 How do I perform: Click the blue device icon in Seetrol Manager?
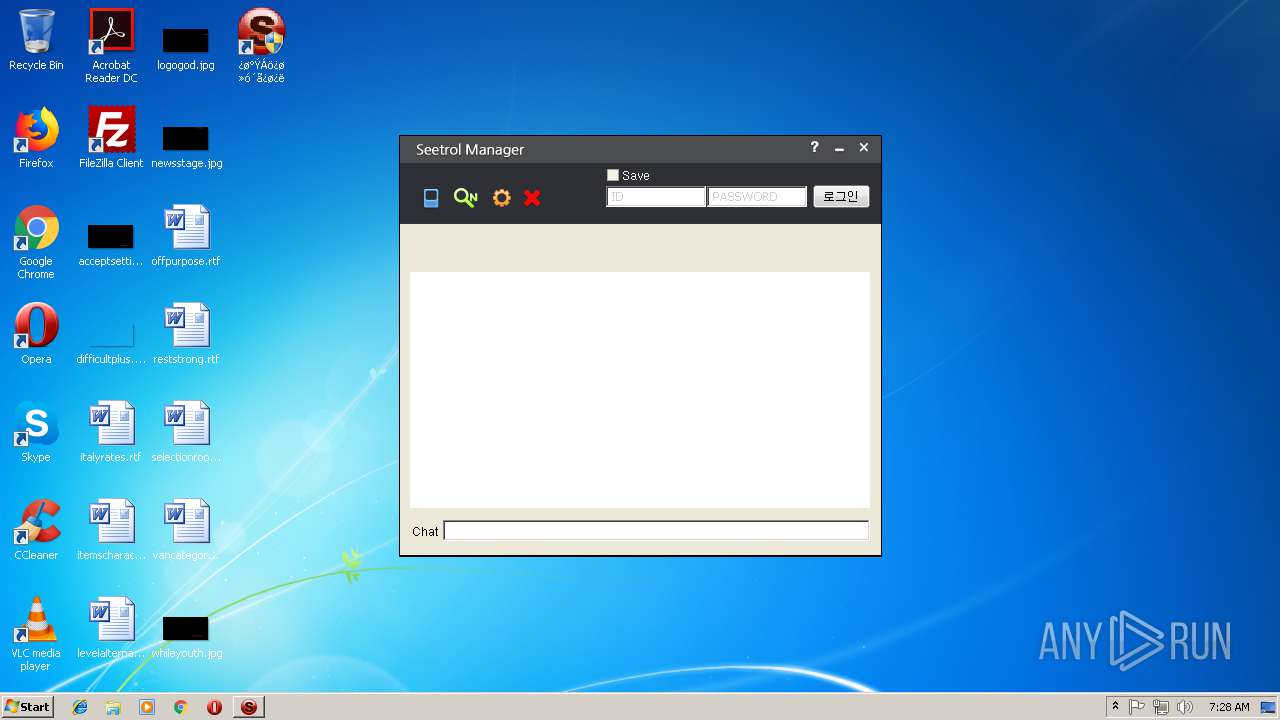click(431, 198)
